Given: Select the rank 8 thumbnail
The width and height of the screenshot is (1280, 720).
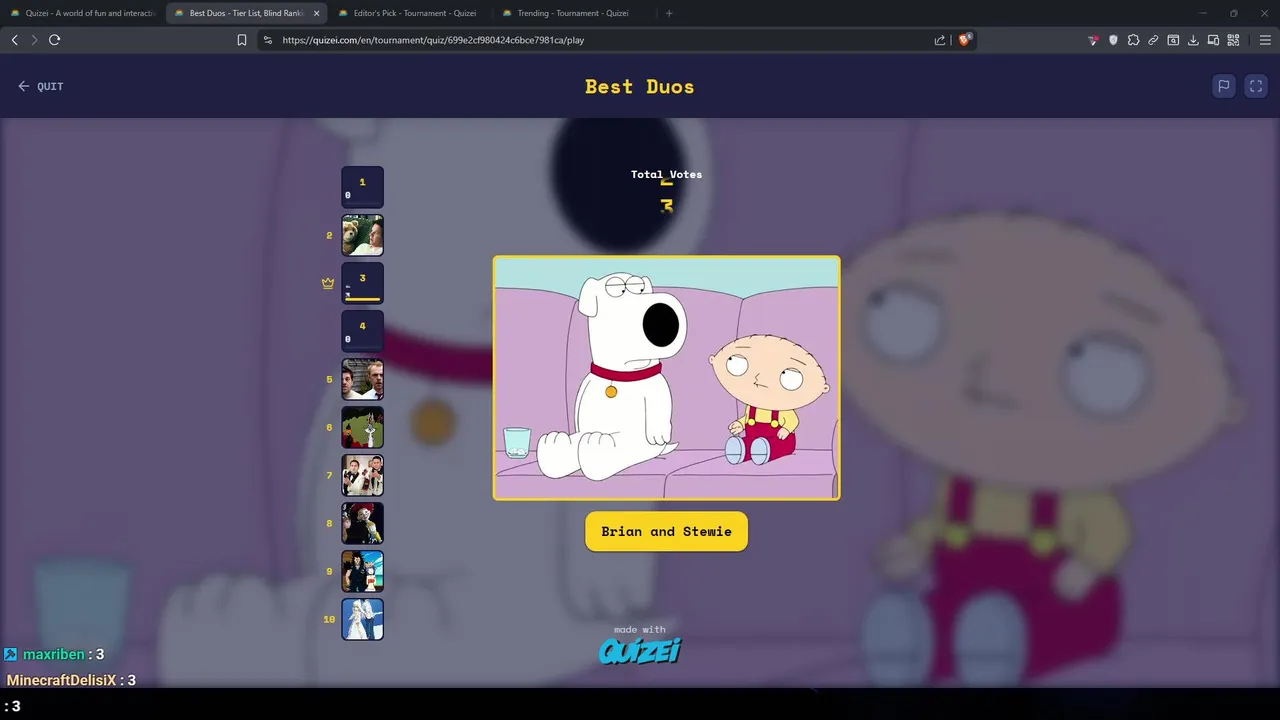Looking at the screenshot, I should coord(362,523).
